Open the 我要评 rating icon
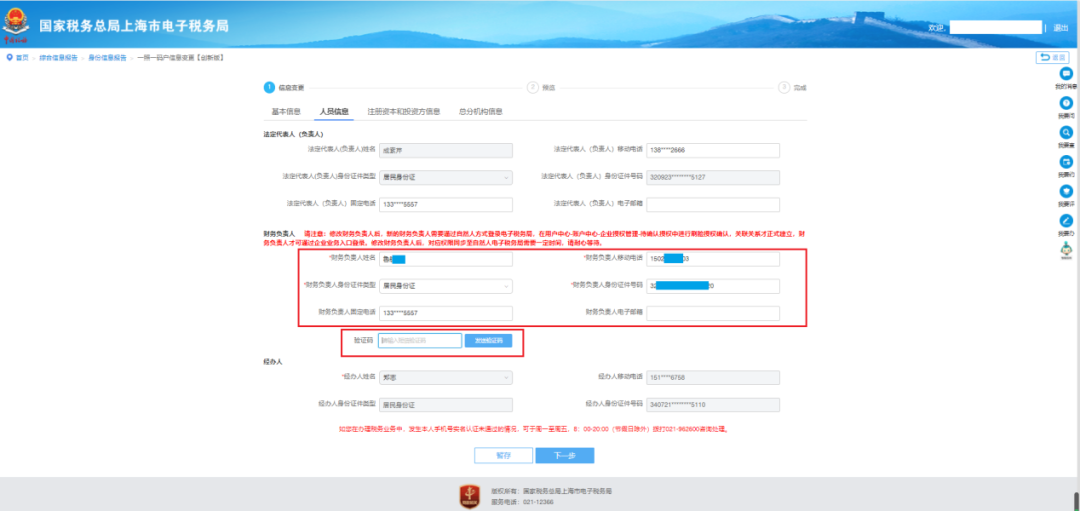 click(1066, 192)
